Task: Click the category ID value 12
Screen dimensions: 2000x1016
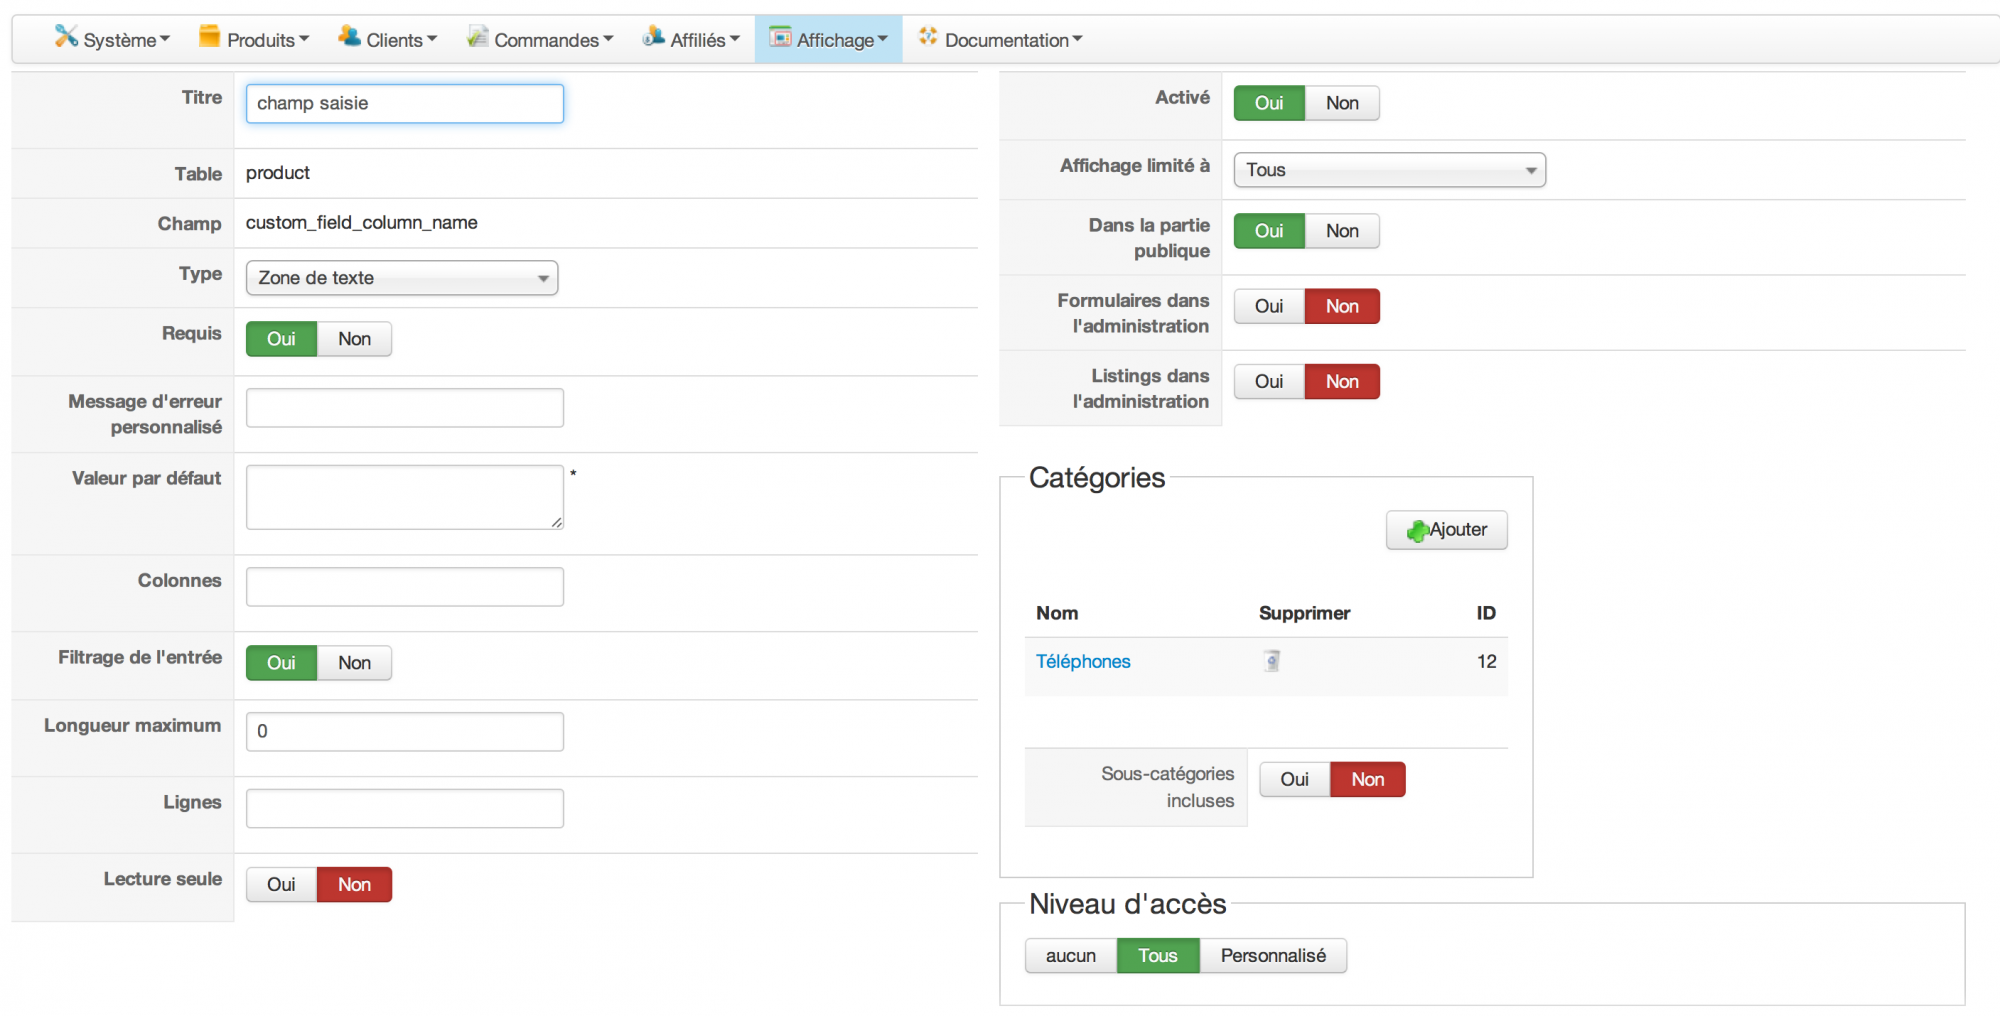Action: coord(1486,662)
